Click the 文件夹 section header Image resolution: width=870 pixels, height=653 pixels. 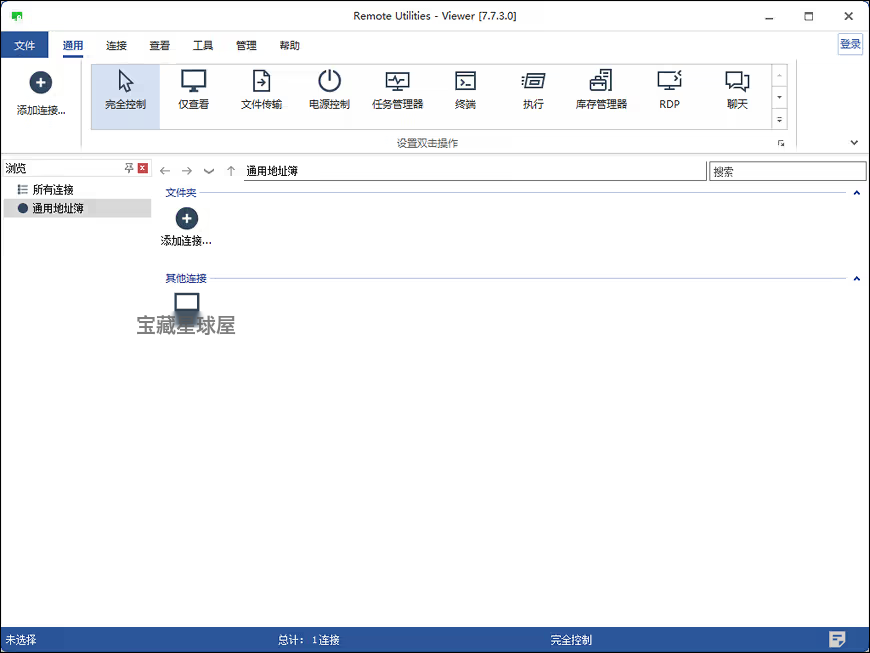pos(181,193)
